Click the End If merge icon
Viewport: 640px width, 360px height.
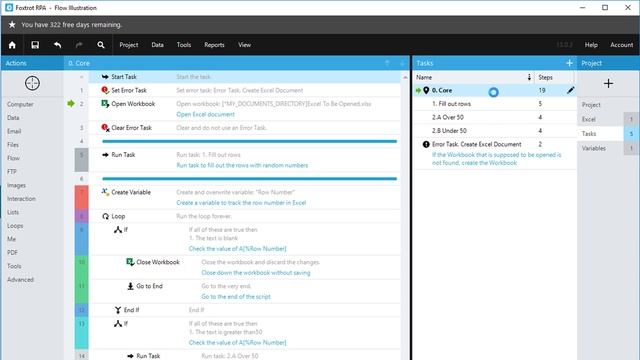pyautogui.click(x=118, y=310)
